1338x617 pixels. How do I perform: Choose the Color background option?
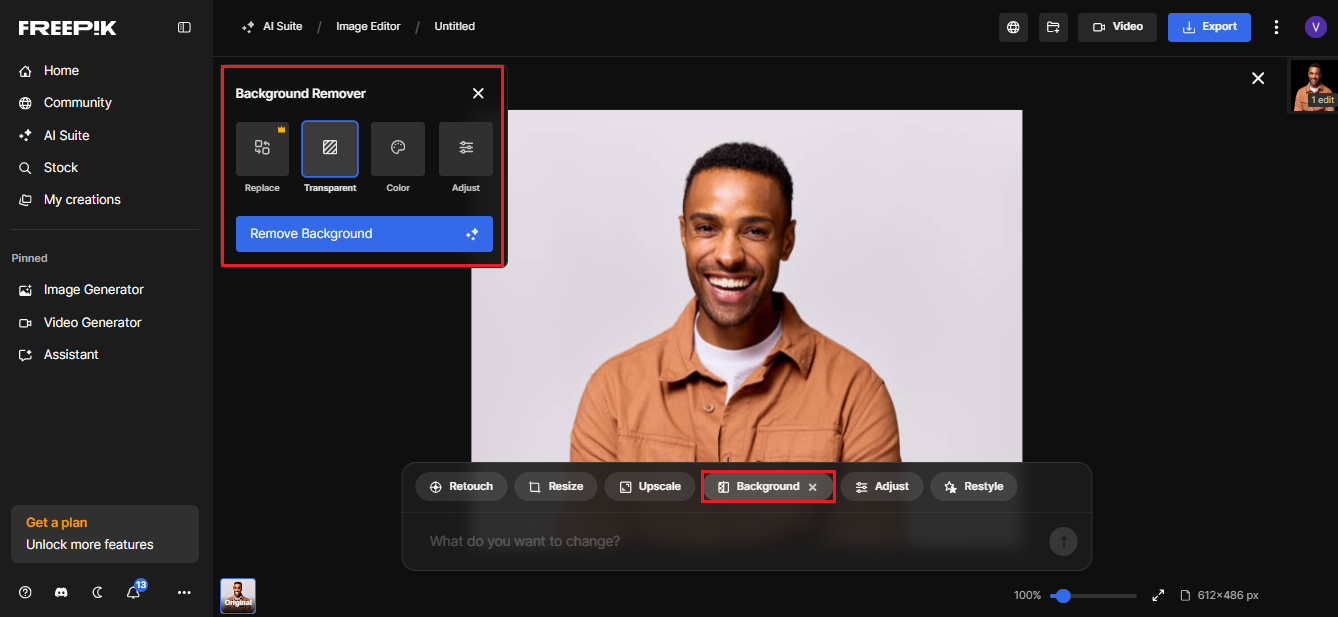[x=398, y=149]
